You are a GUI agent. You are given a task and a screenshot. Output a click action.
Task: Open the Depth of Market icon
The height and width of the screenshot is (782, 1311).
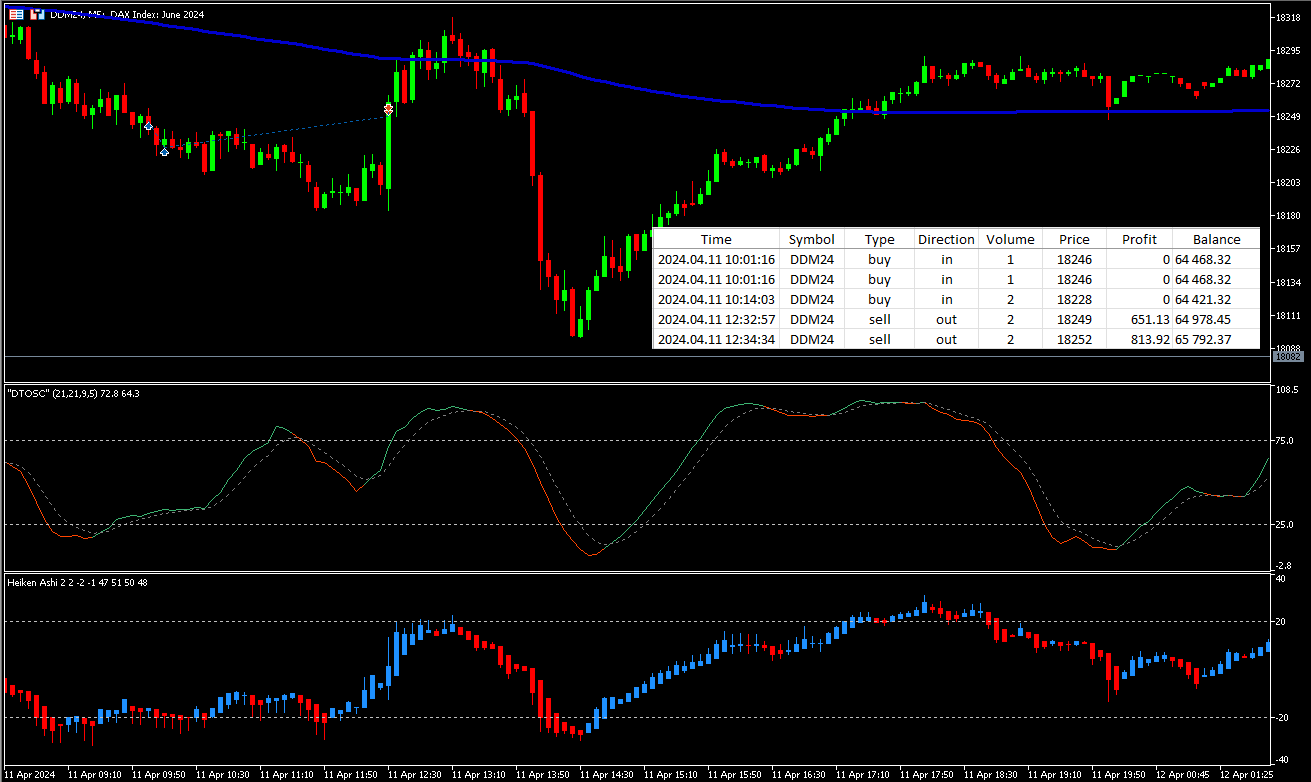(x=16, y=14)
